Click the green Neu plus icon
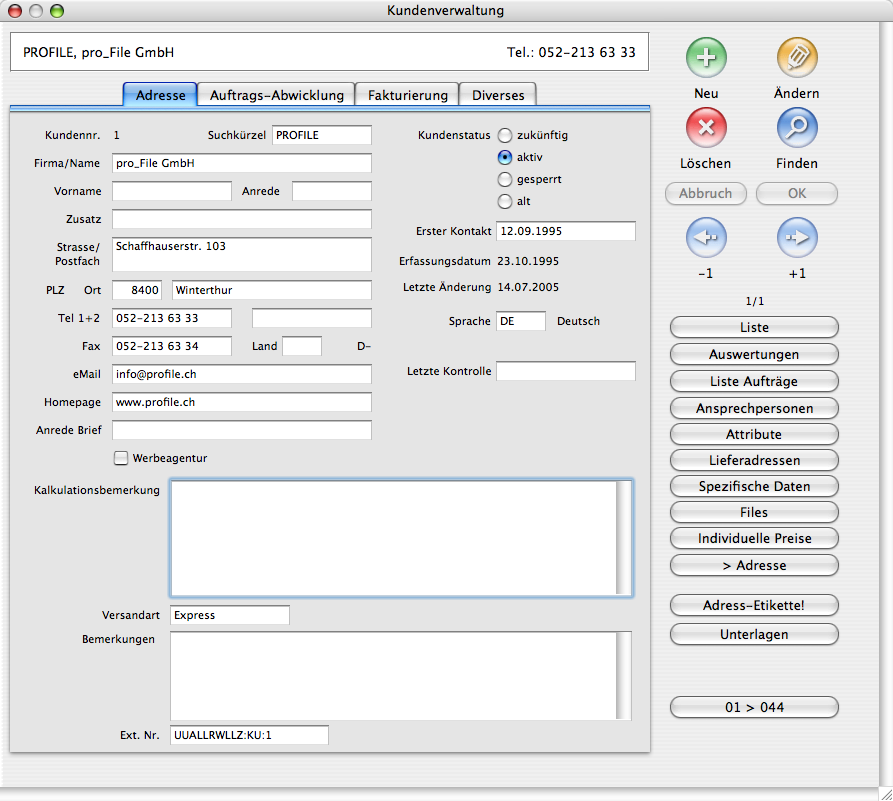 click(x=706, y=58)
